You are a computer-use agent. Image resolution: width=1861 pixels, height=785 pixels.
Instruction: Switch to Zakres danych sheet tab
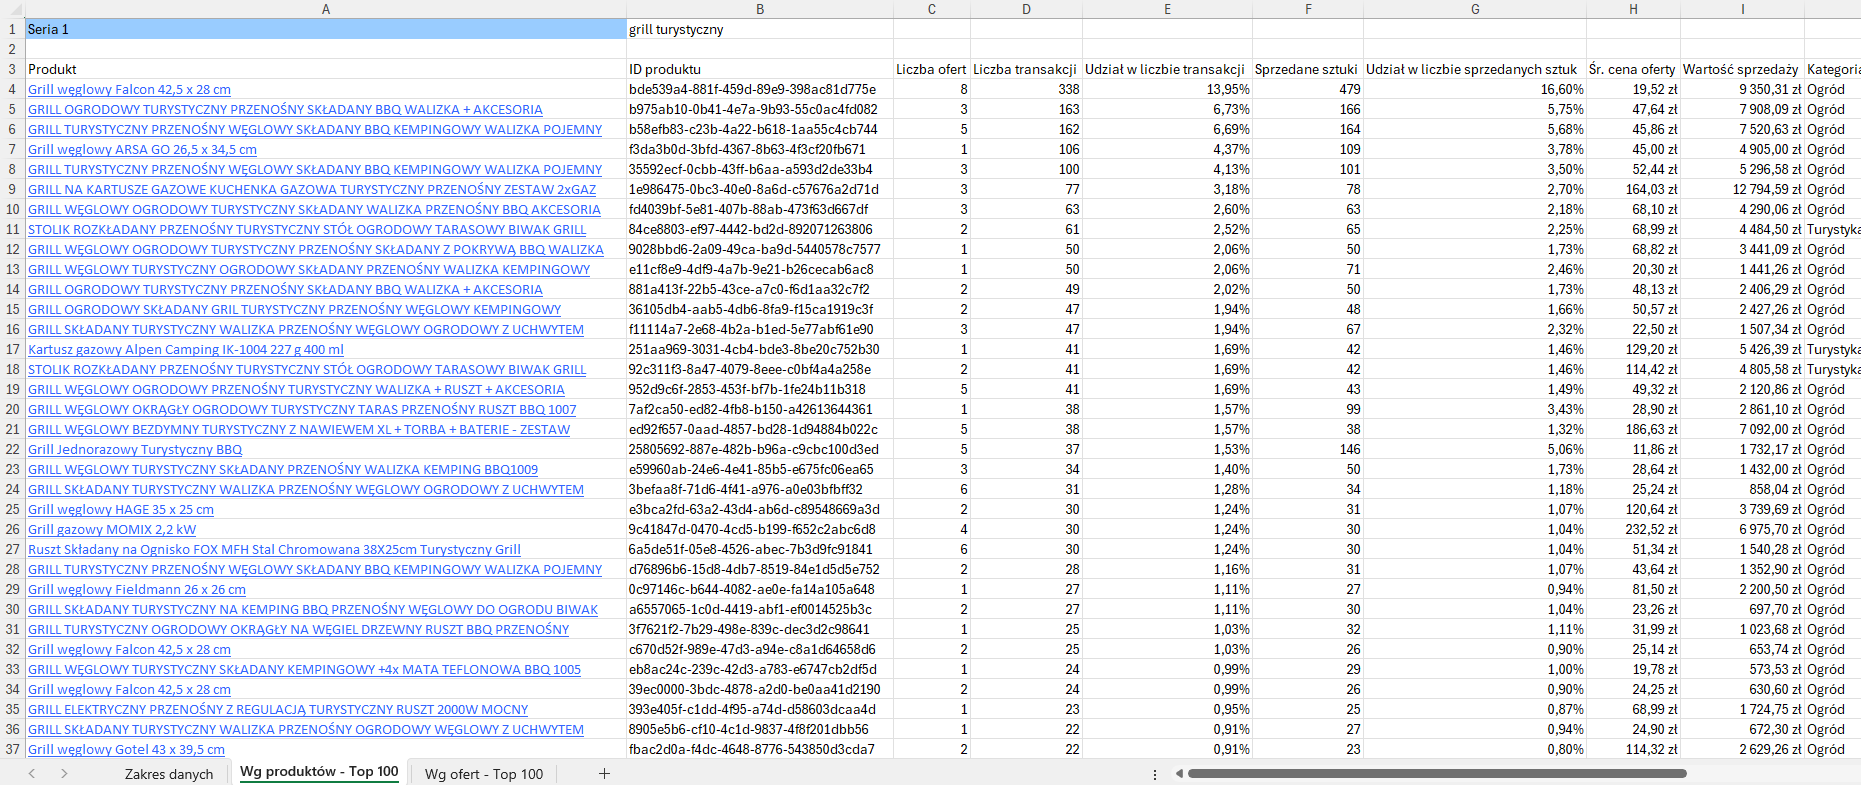pos(169,774)
